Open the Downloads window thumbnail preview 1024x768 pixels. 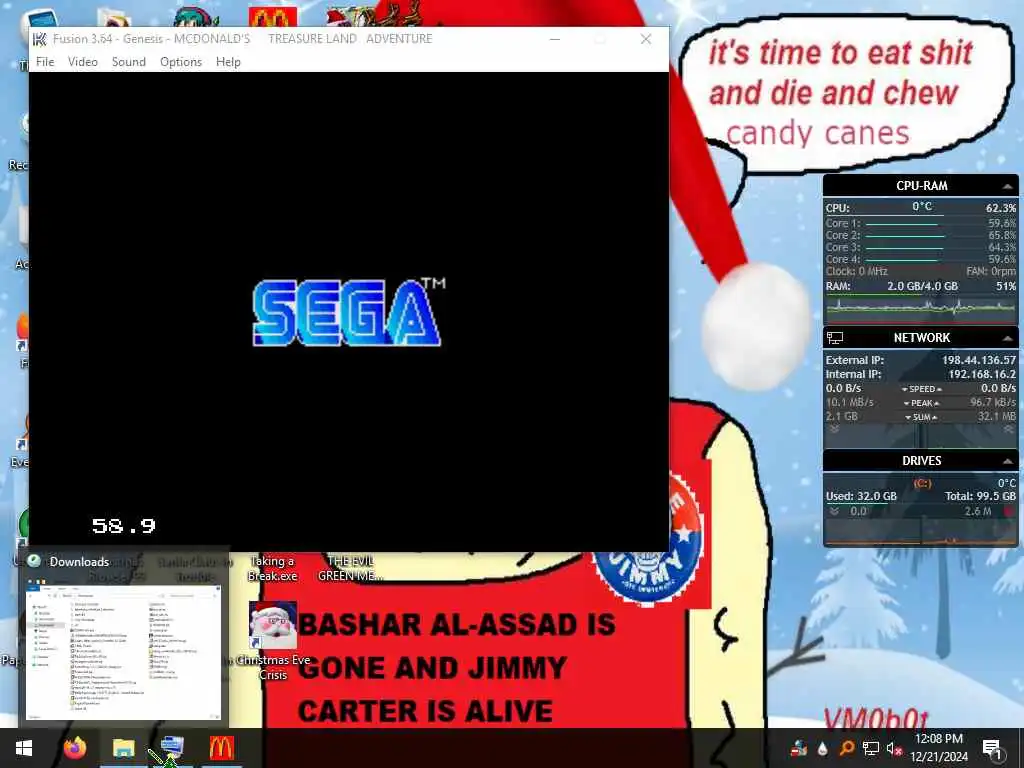click(123, 652)
